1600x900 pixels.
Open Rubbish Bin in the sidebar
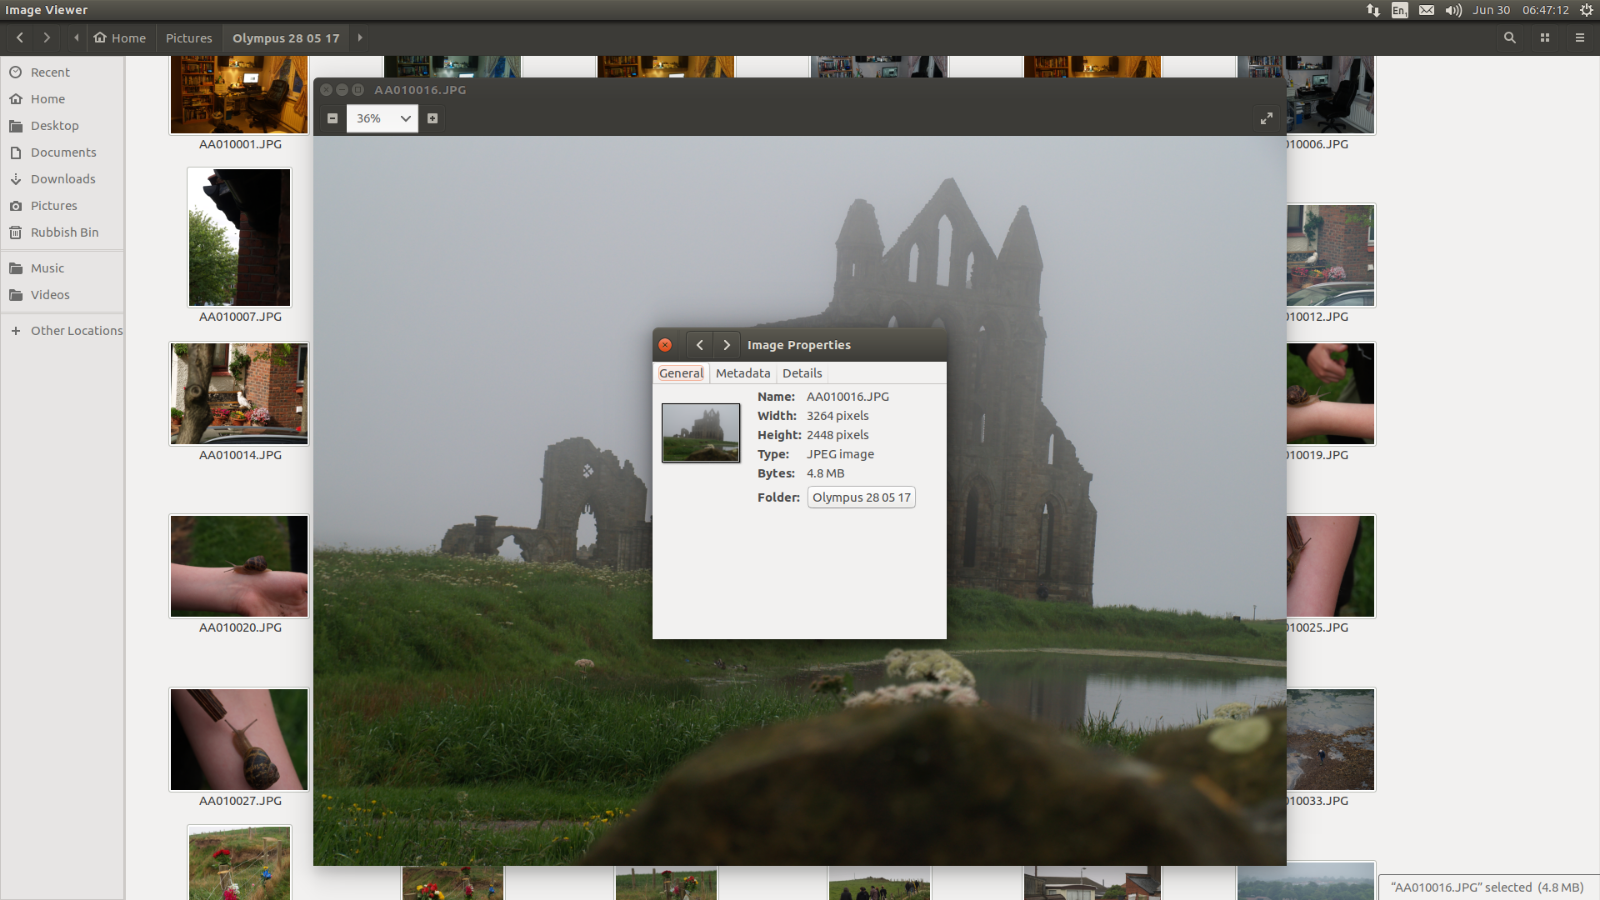[62, 232]
